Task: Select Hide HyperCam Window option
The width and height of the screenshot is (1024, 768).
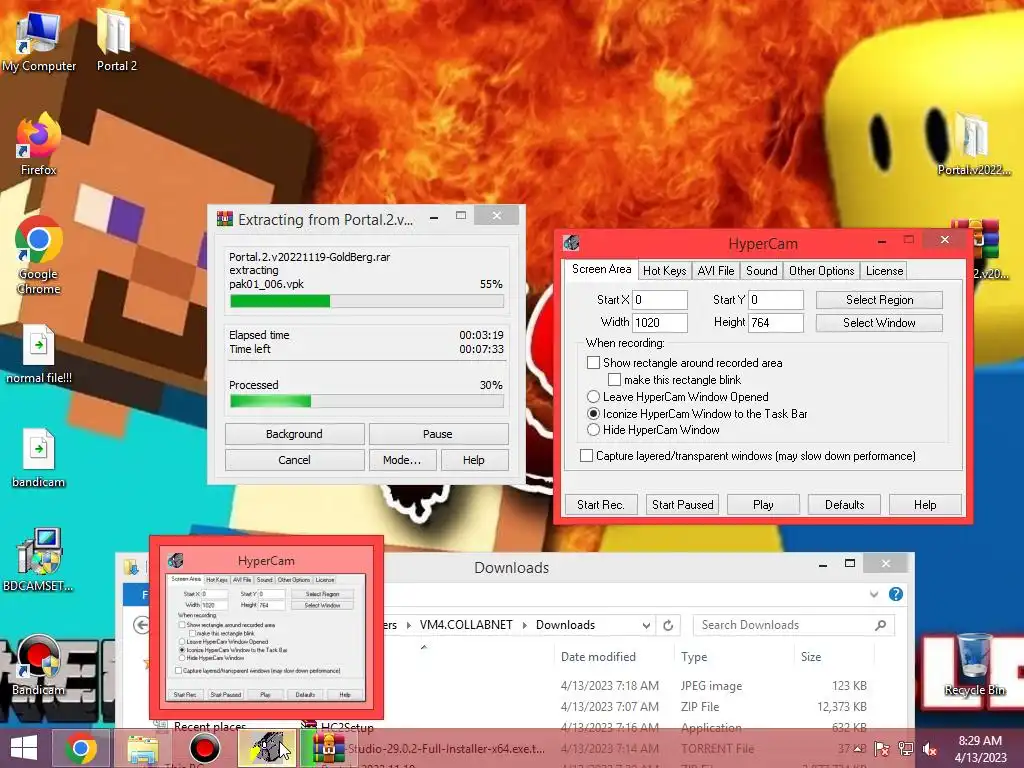Action: click(x=593, y=430)
